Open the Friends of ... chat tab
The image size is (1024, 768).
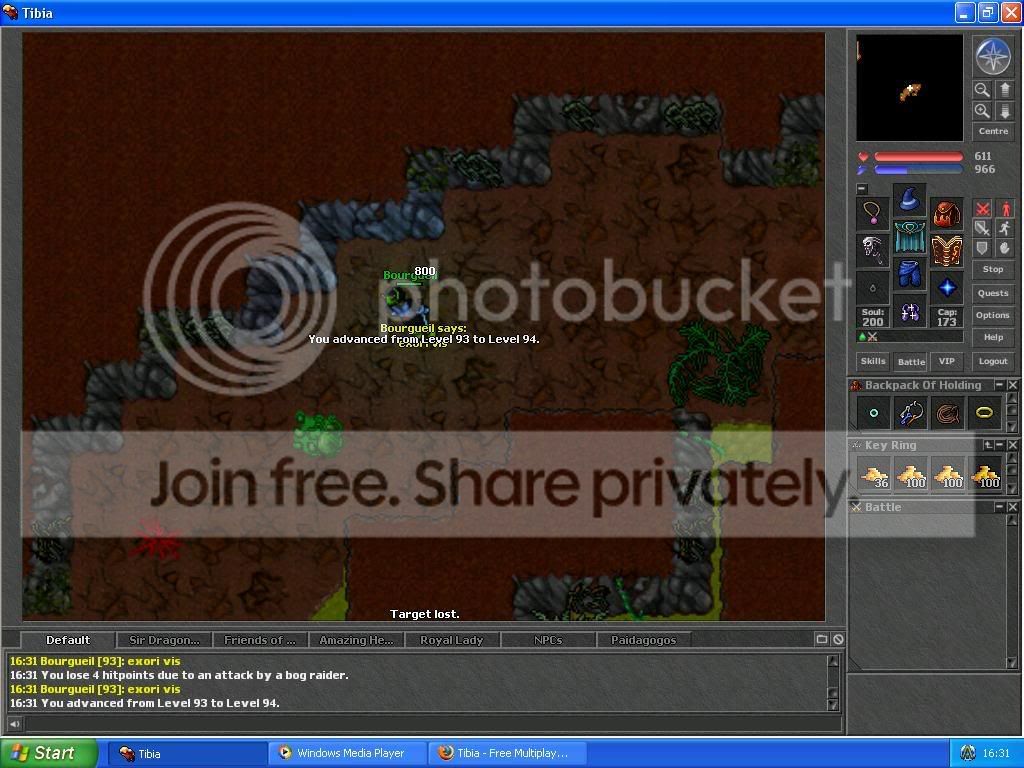pos(260,640)
